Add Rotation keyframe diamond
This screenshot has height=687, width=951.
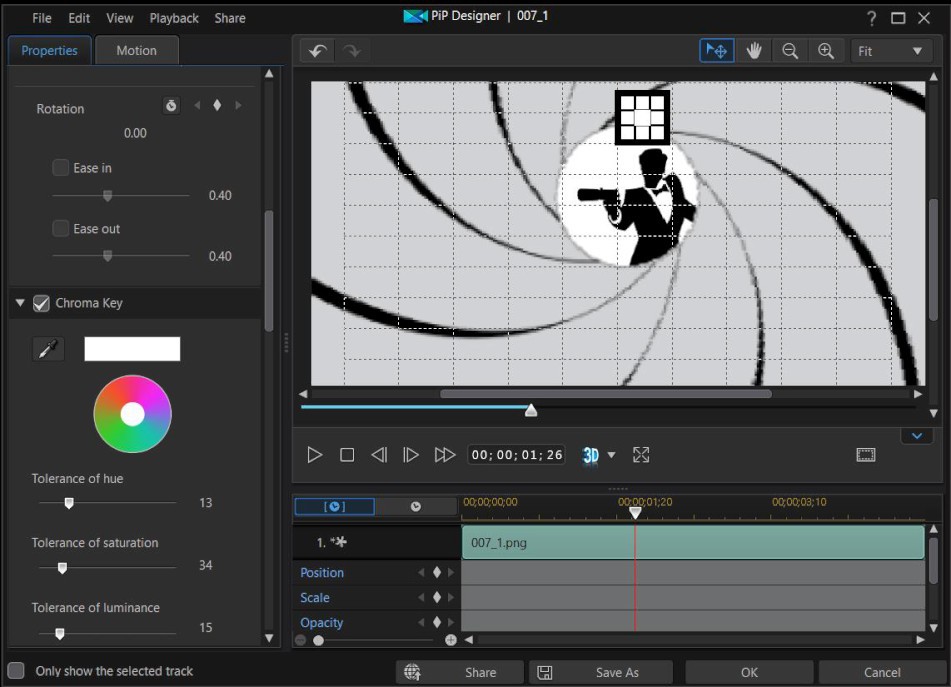point(217,106)
